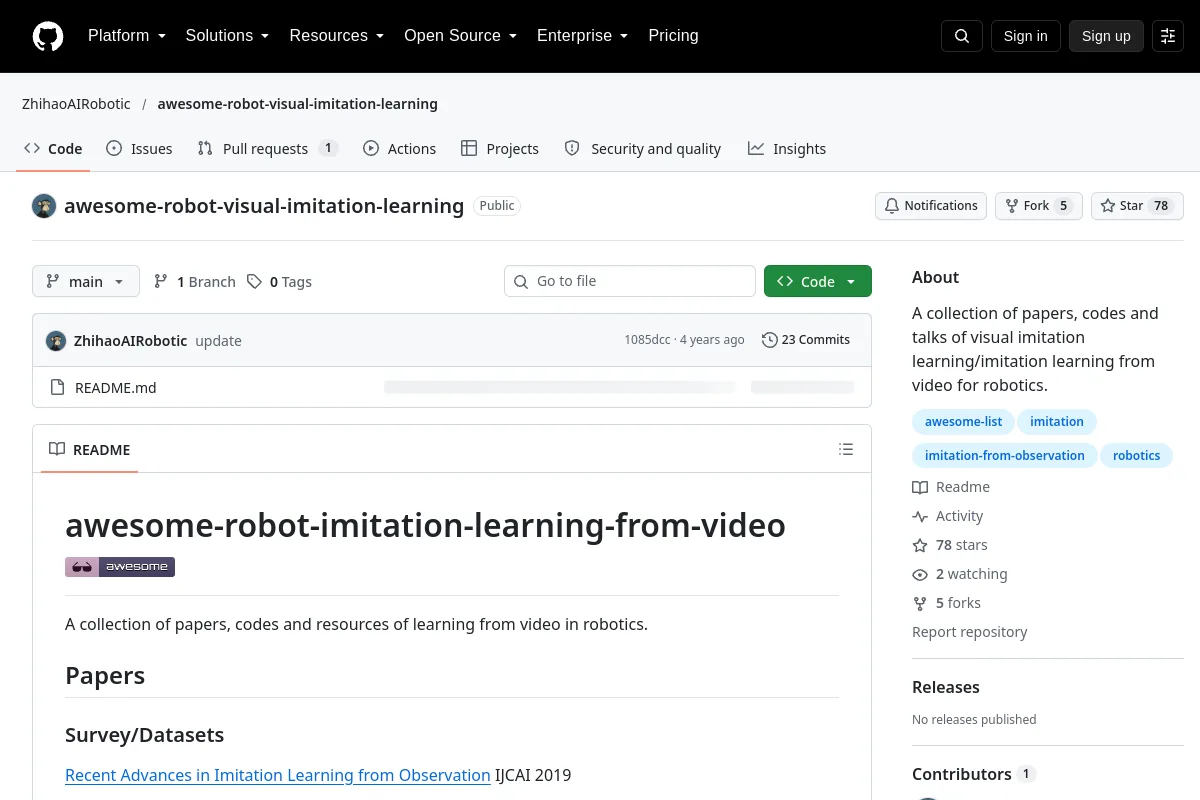Click the Insights graph icon
Viewport: 1200px width, 800px height.
coord(756,148)
